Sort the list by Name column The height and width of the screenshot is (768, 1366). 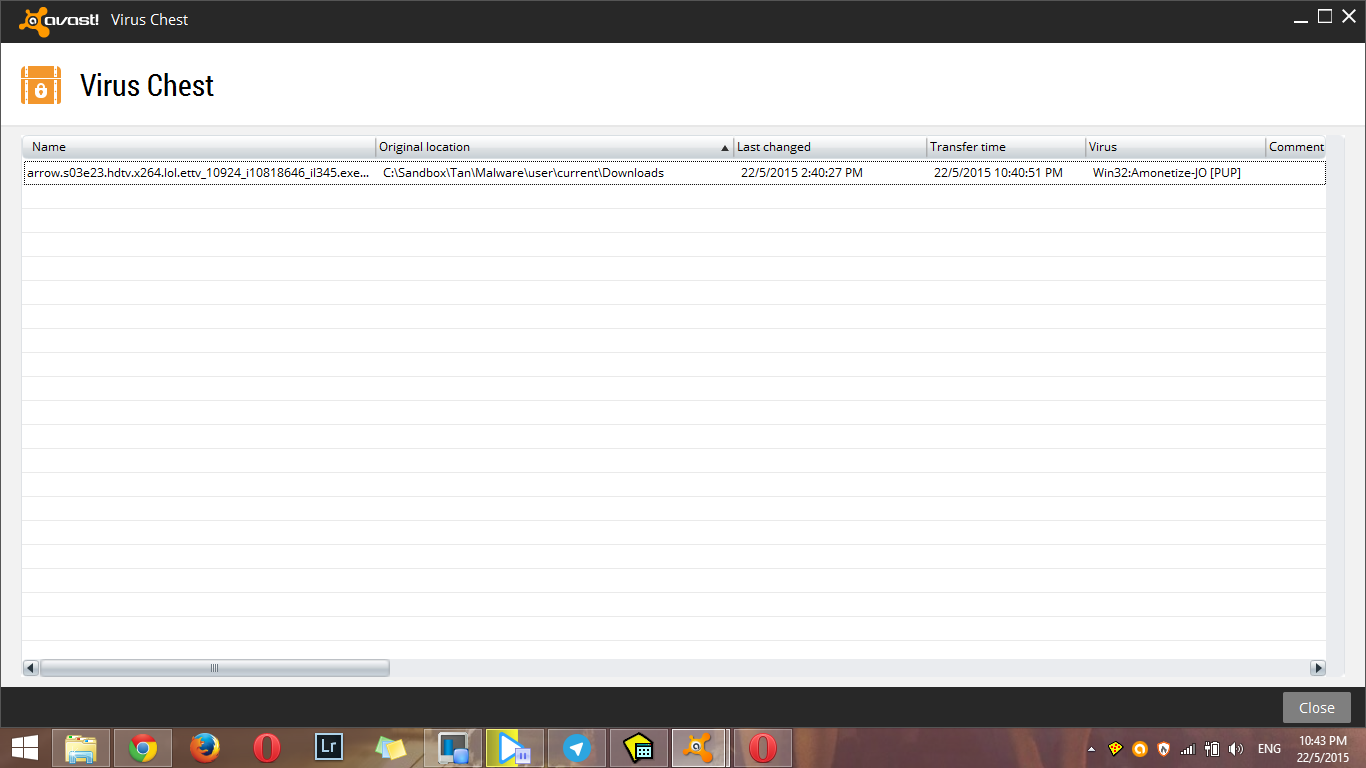(198, 147)
